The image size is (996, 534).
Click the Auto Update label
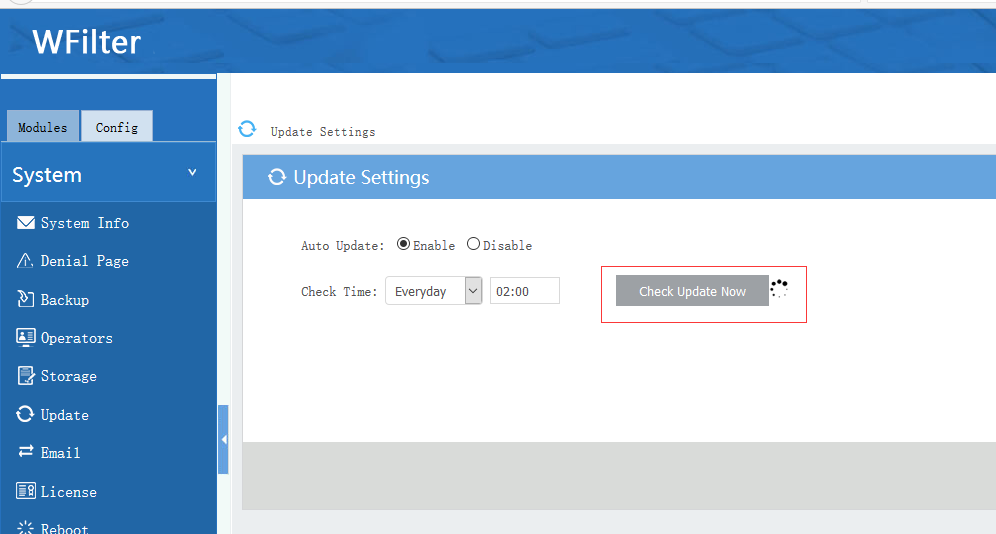(342, 246)
